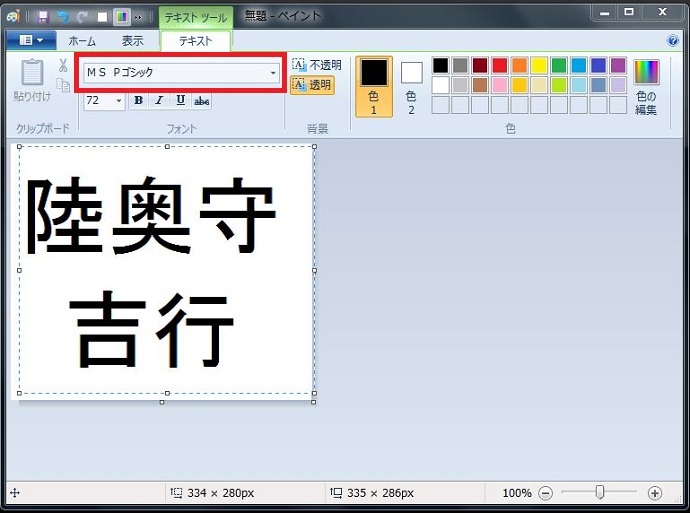Pick the brown color swatch

[x=480, y=85]
